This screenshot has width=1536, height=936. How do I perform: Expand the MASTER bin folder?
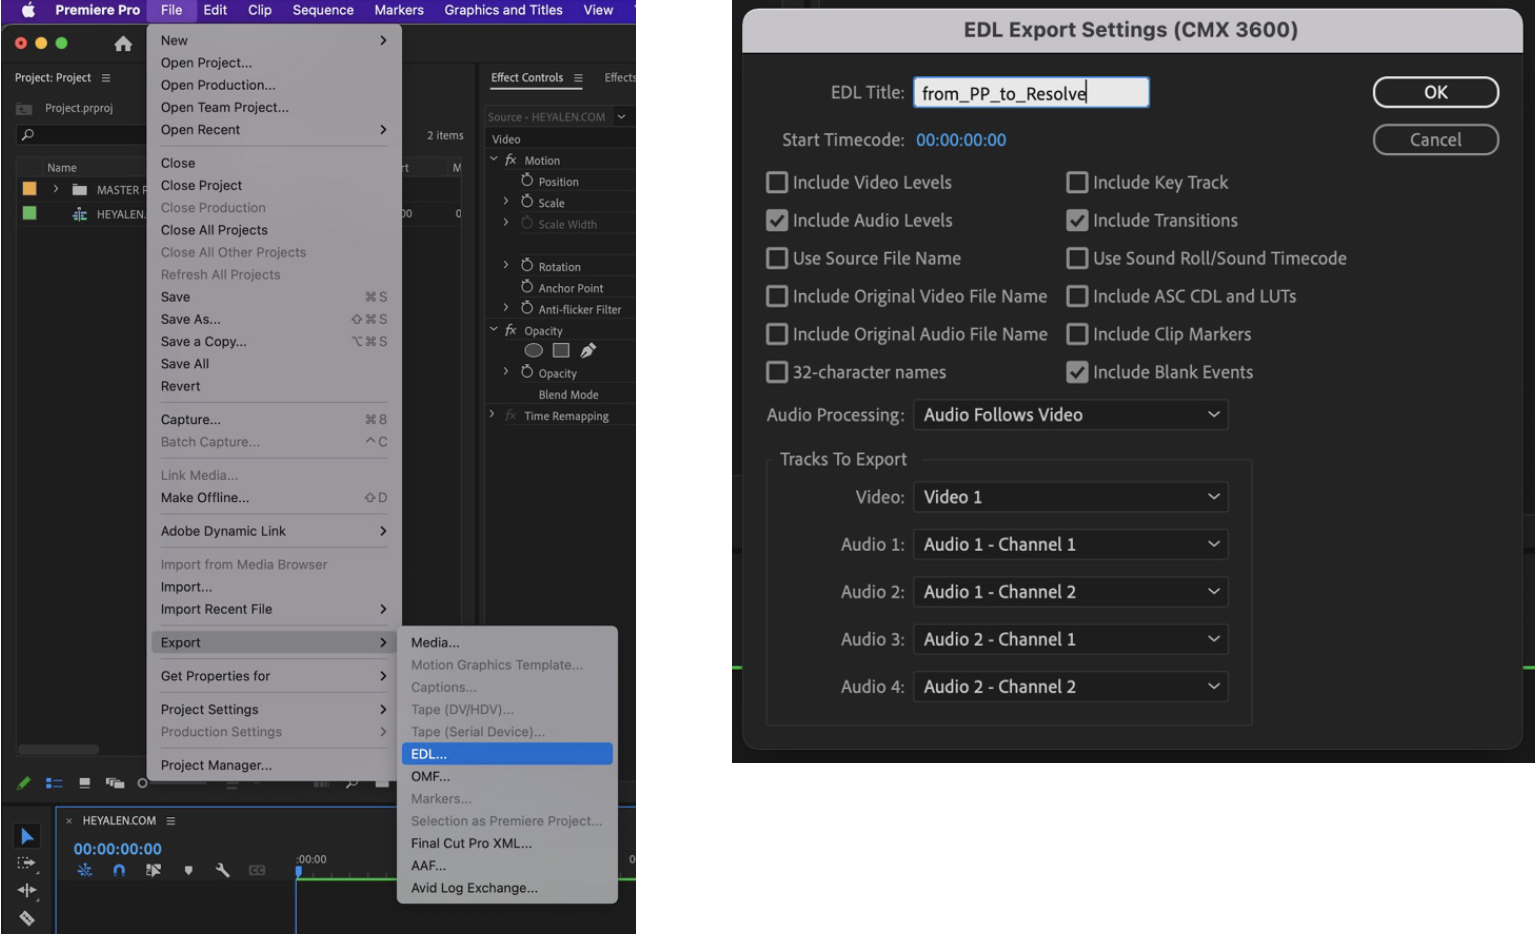[x=56, y=189]
